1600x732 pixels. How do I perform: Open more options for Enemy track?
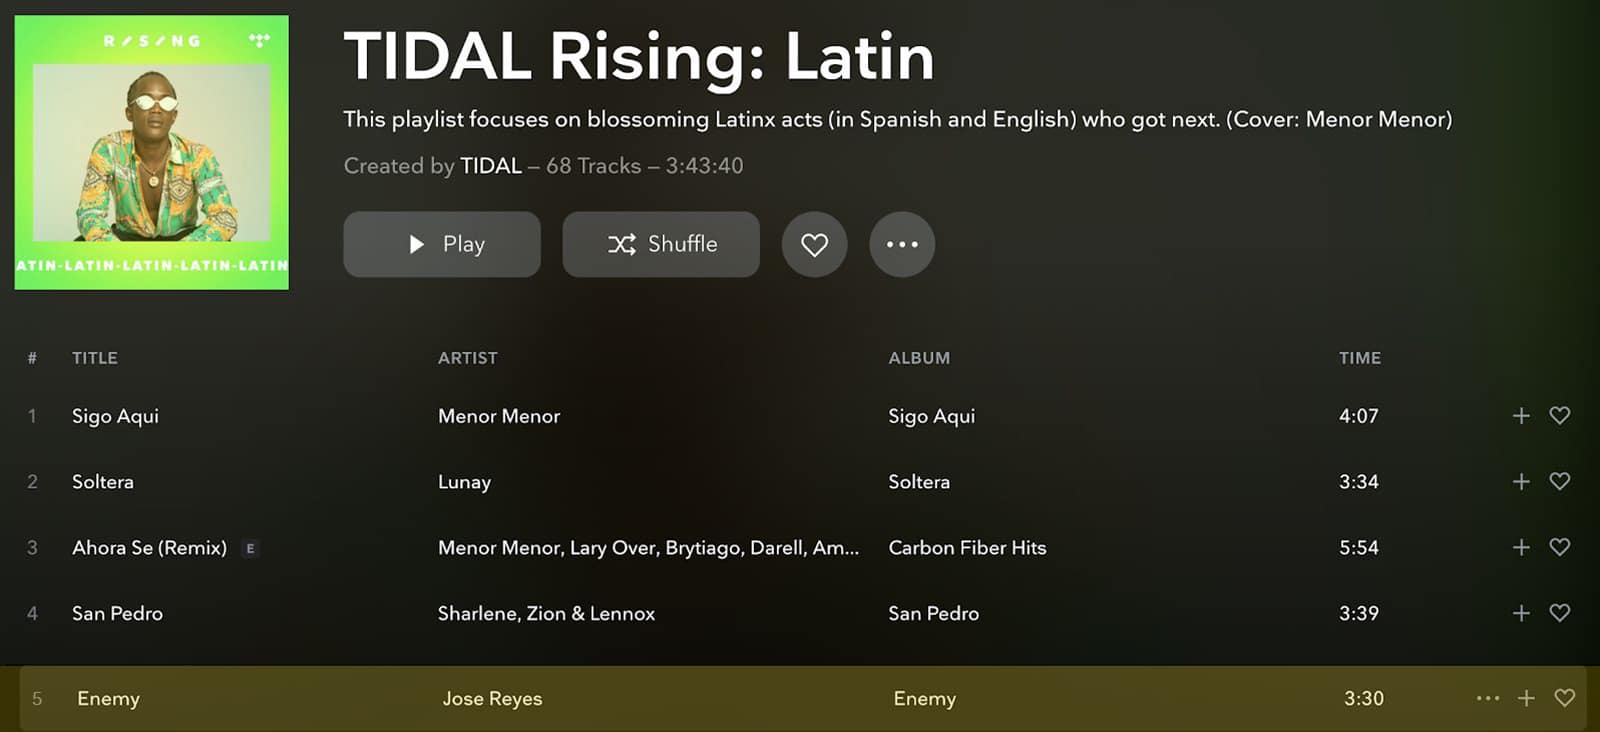(1488, 698)
